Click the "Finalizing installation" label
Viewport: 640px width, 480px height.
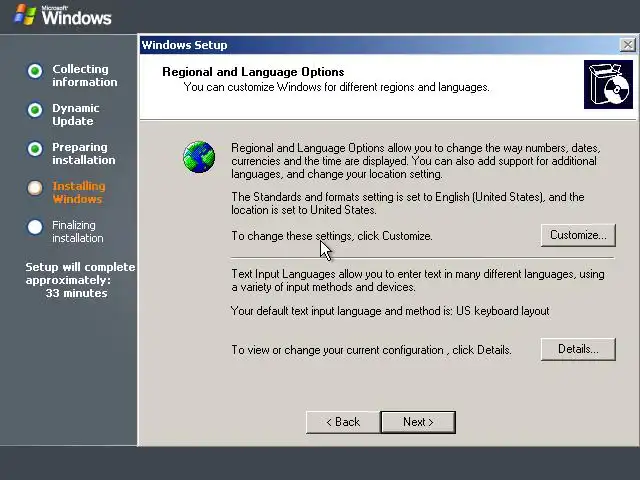click(x=78, y=231)
